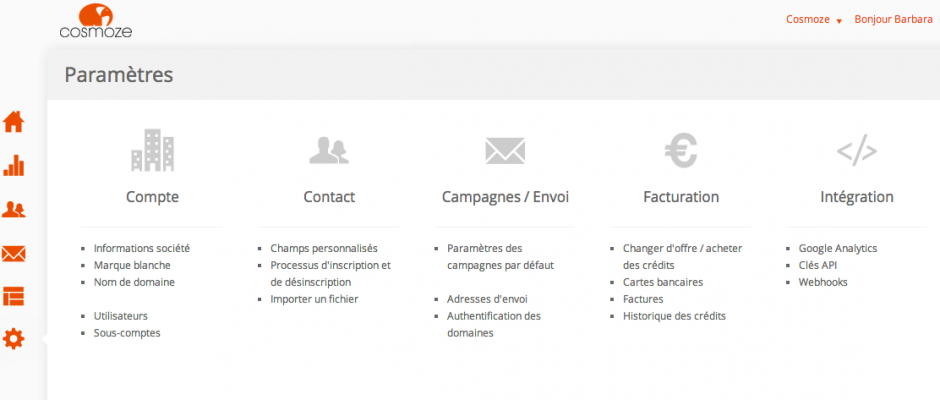
Task: Click the home icon in the sidebar
Action: [14, 122]
